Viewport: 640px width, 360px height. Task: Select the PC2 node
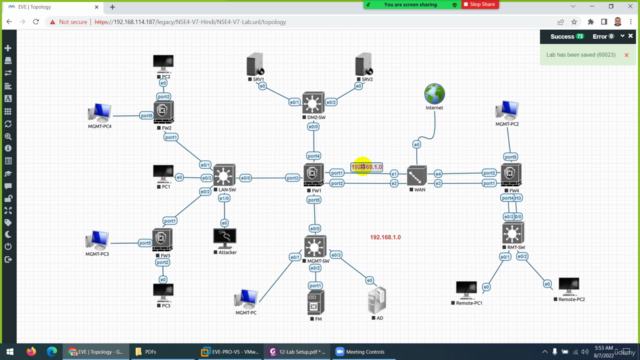tap(163, 64)
